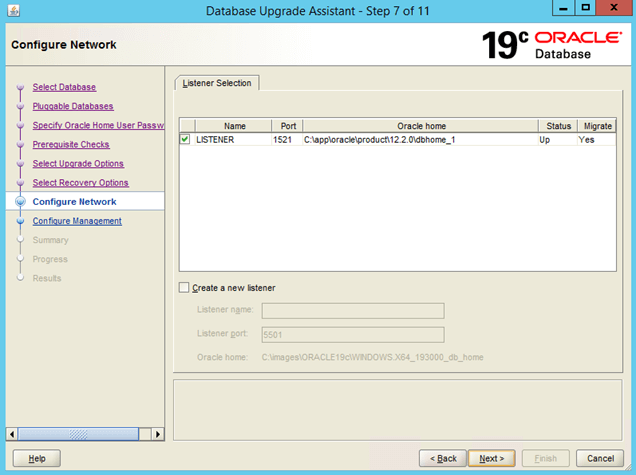Screen dimensions: 636x475
Task: Sort listeners by Status column header
Action: (559, 126)
